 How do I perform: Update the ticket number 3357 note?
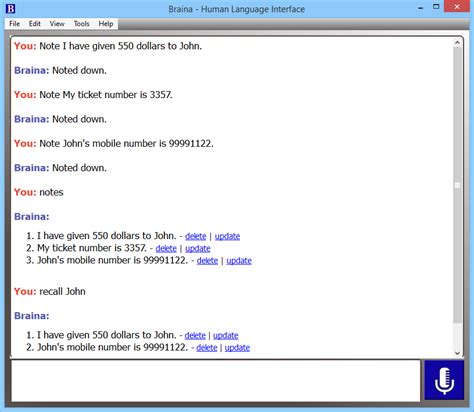click(198, 249)
